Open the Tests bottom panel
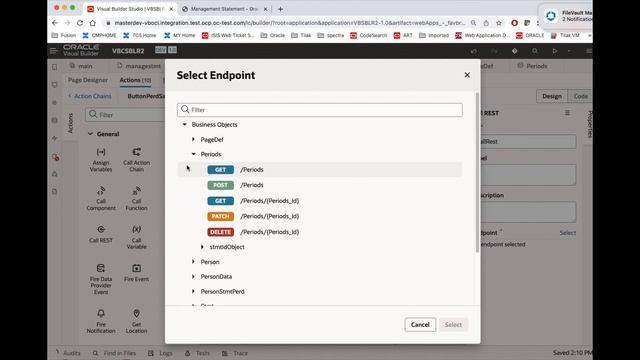Viewport: 640px width, 360px height. click(x=198, y=353)
